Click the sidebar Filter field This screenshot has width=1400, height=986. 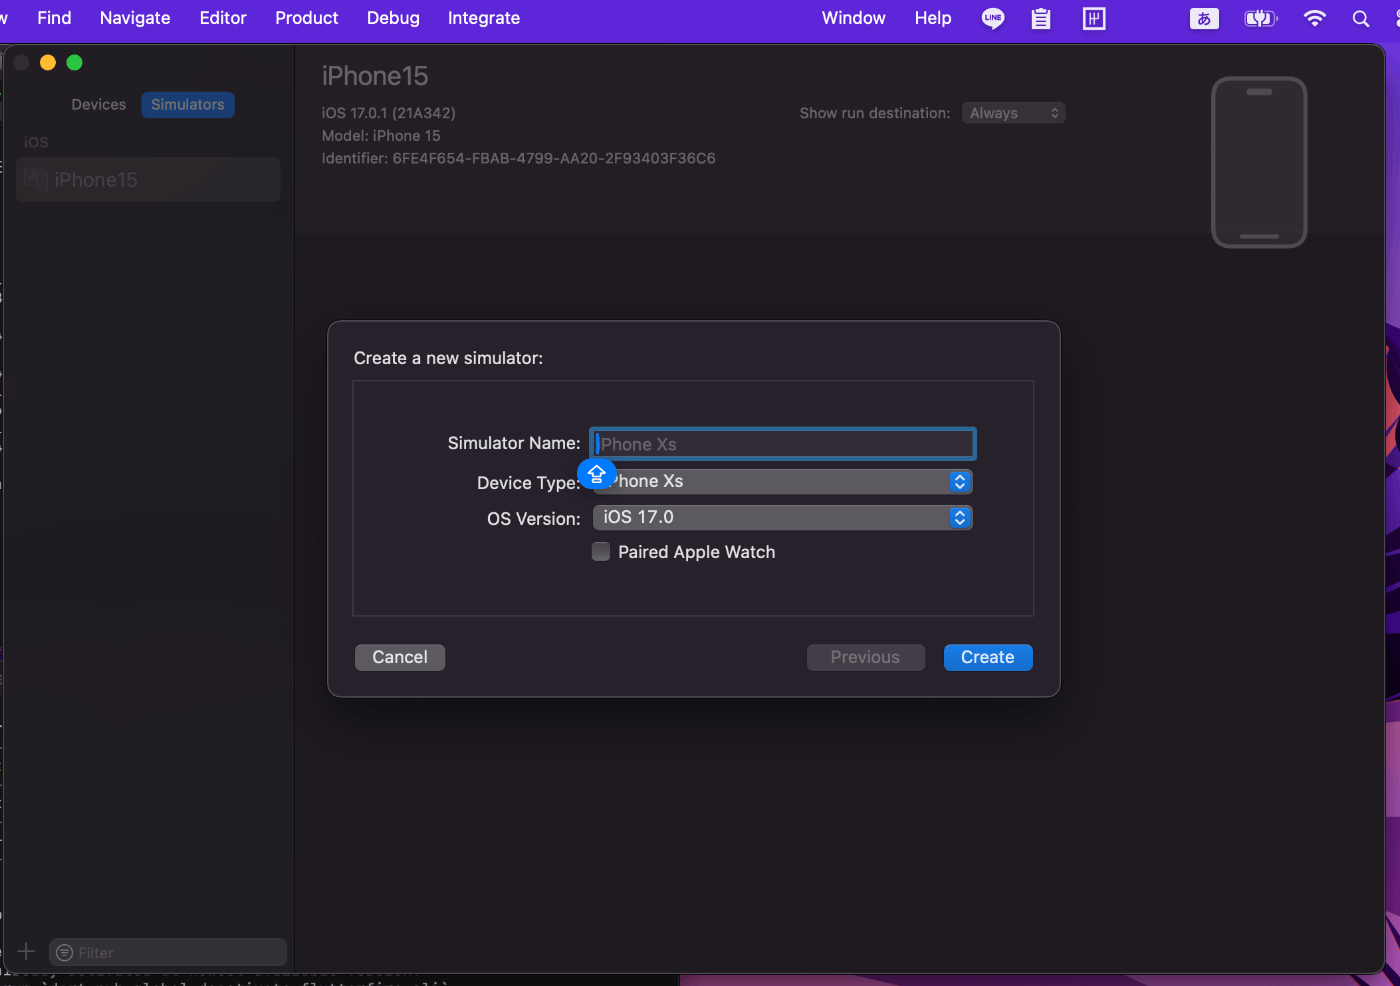coord(168,952)
